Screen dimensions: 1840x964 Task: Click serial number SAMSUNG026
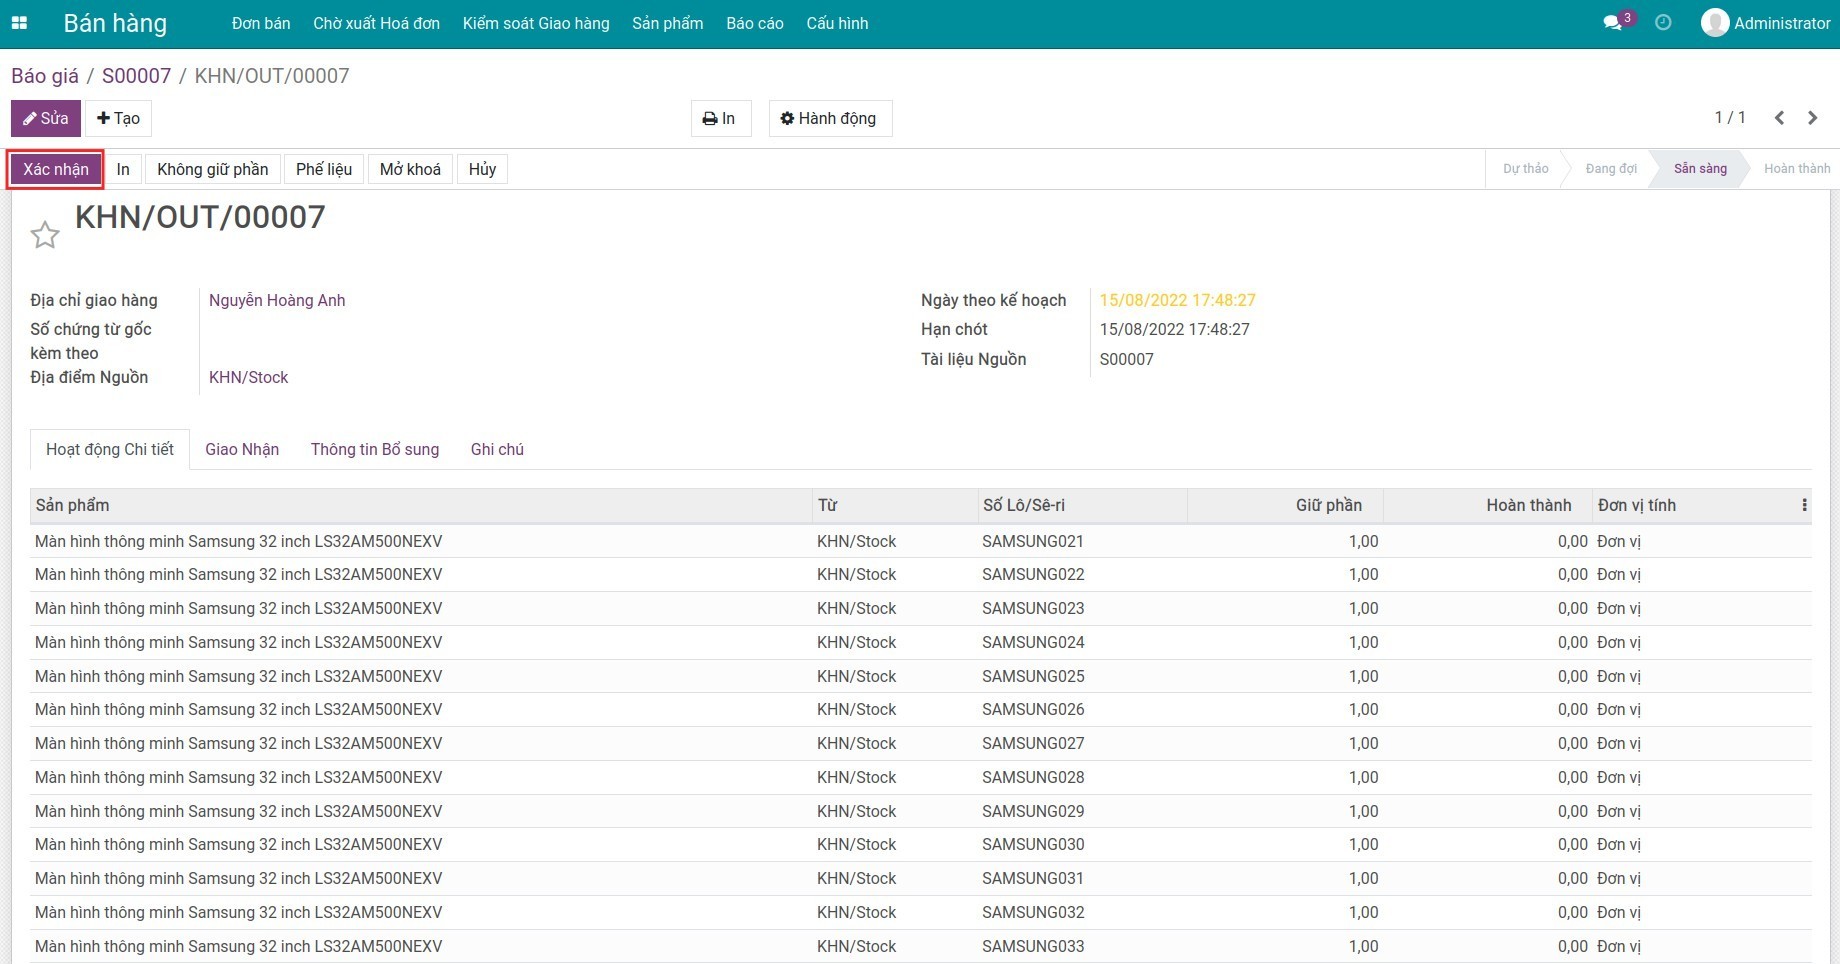pyautogui.click(x=1033, y=709)
